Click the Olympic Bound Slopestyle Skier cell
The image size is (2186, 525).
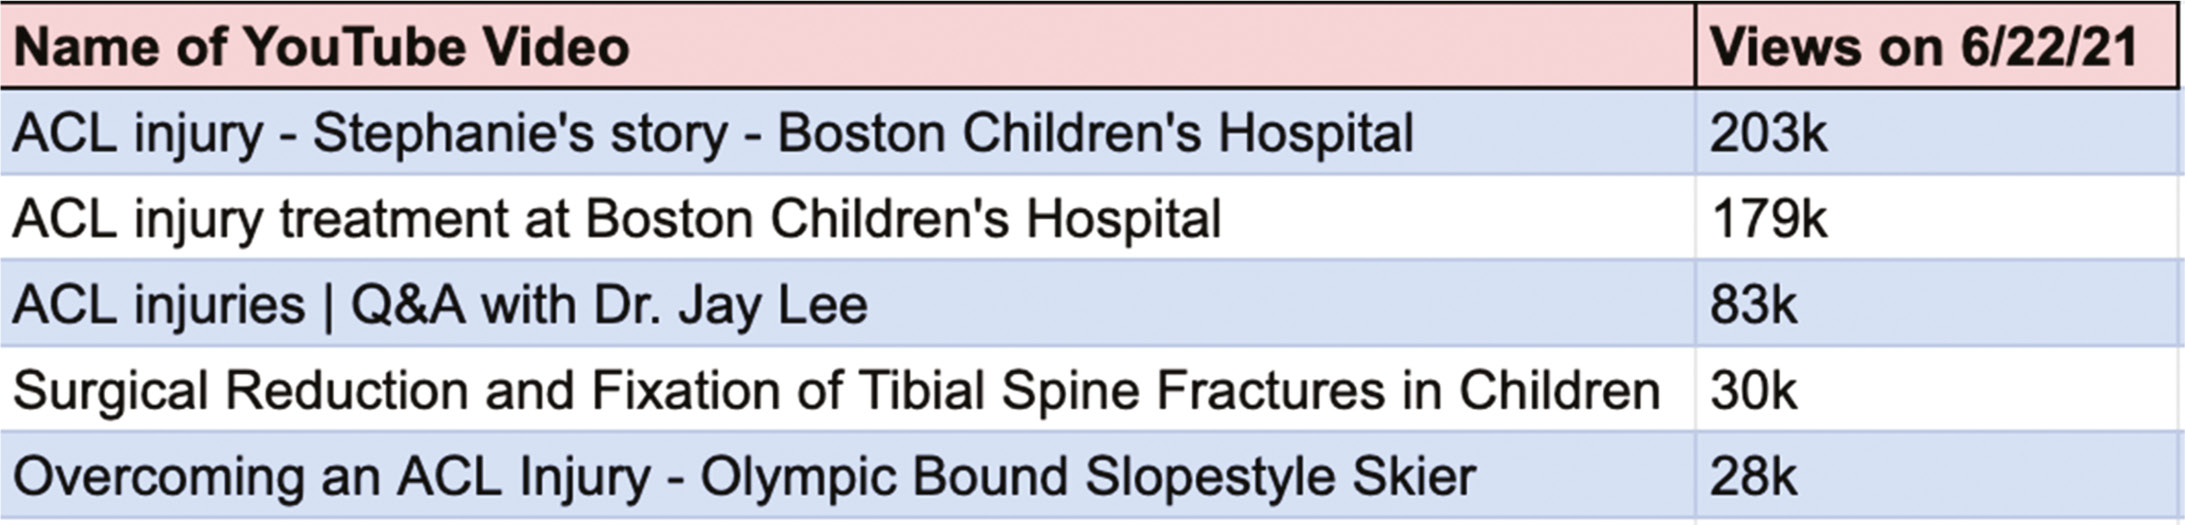click(x=848, y=476)
